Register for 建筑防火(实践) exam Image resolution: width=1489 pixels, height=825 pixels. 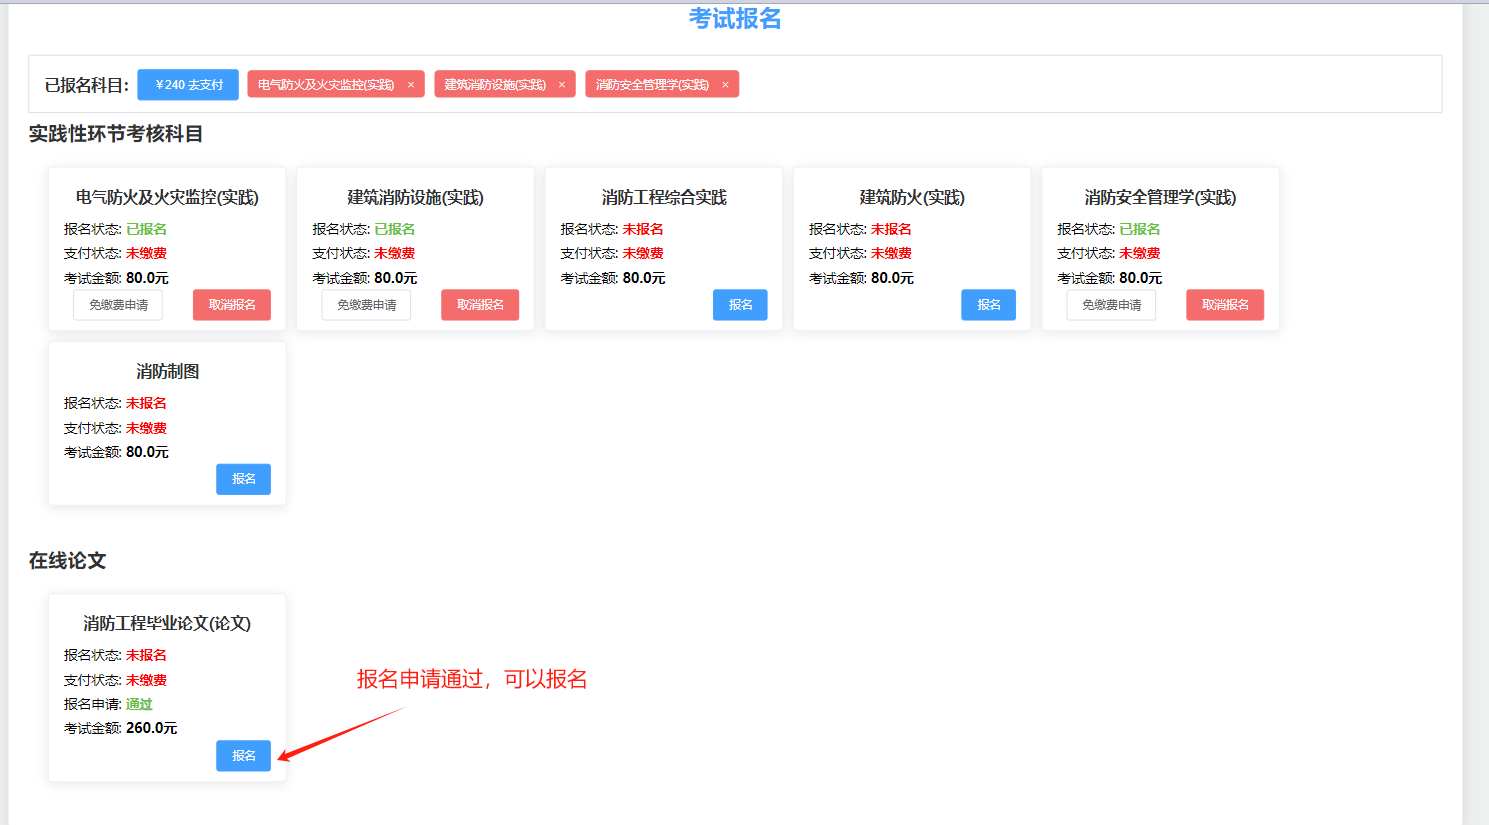tap(988, 305)
